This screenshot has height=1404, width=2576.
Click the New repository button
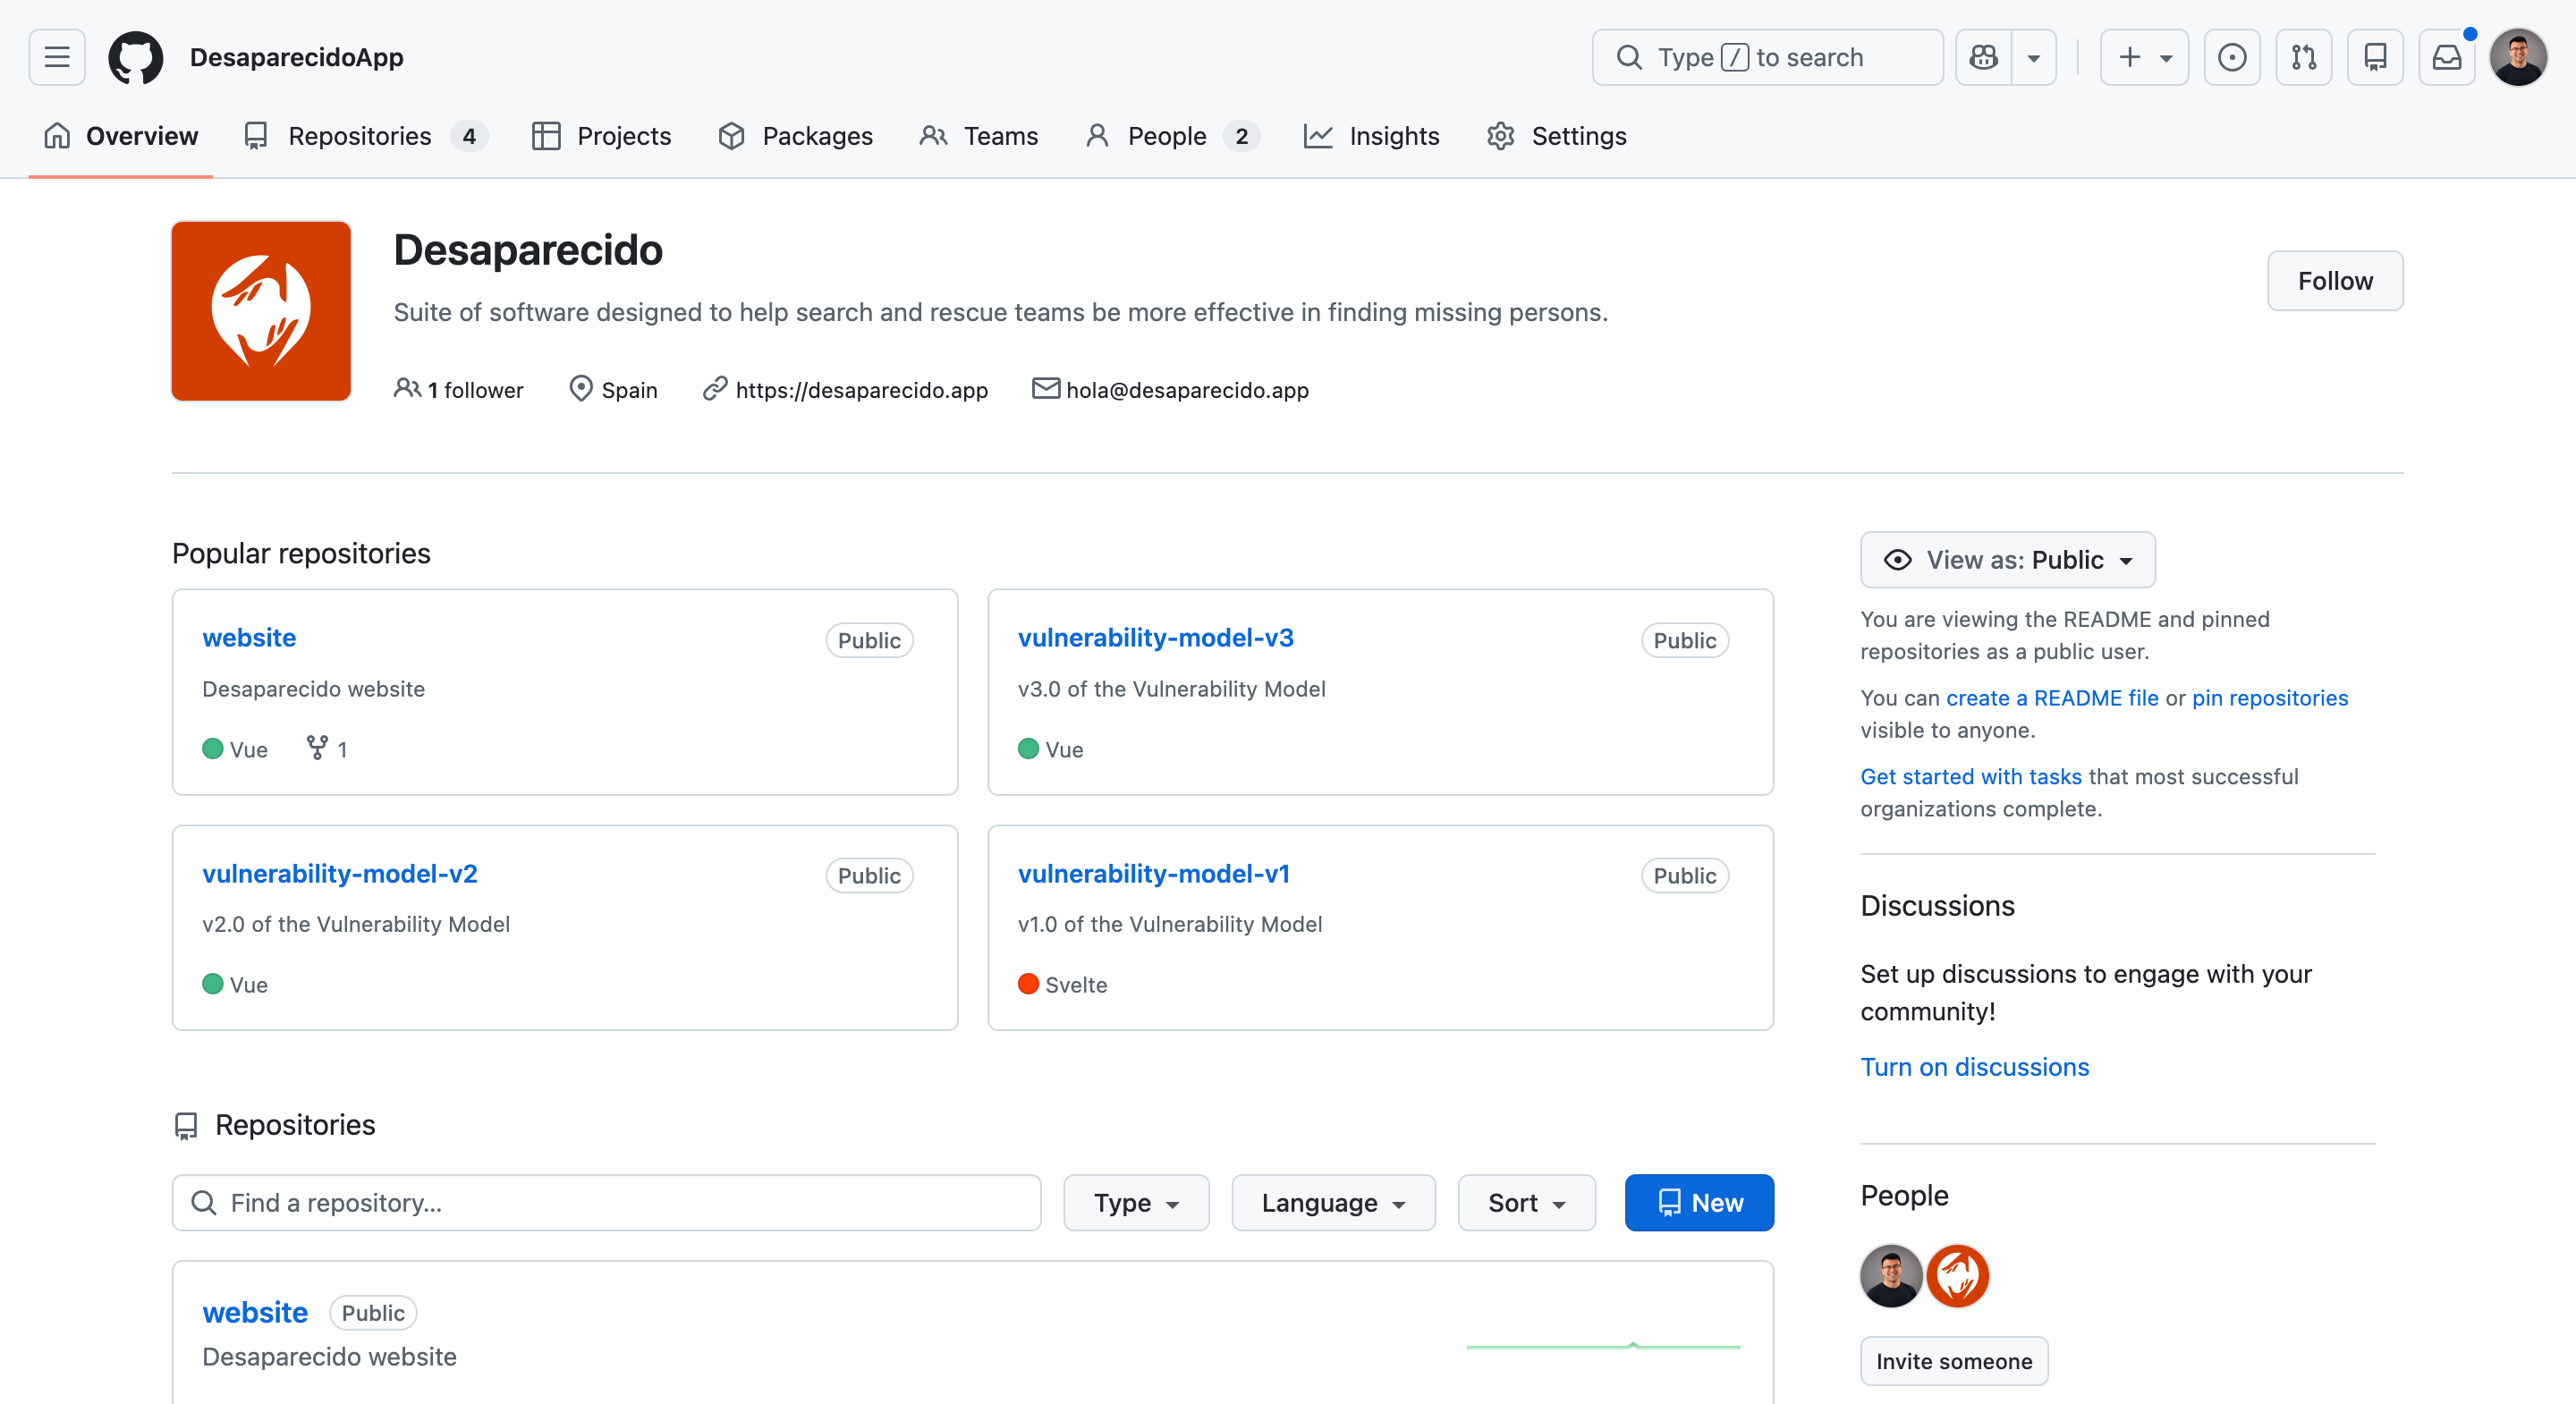pos(1700,1203)
